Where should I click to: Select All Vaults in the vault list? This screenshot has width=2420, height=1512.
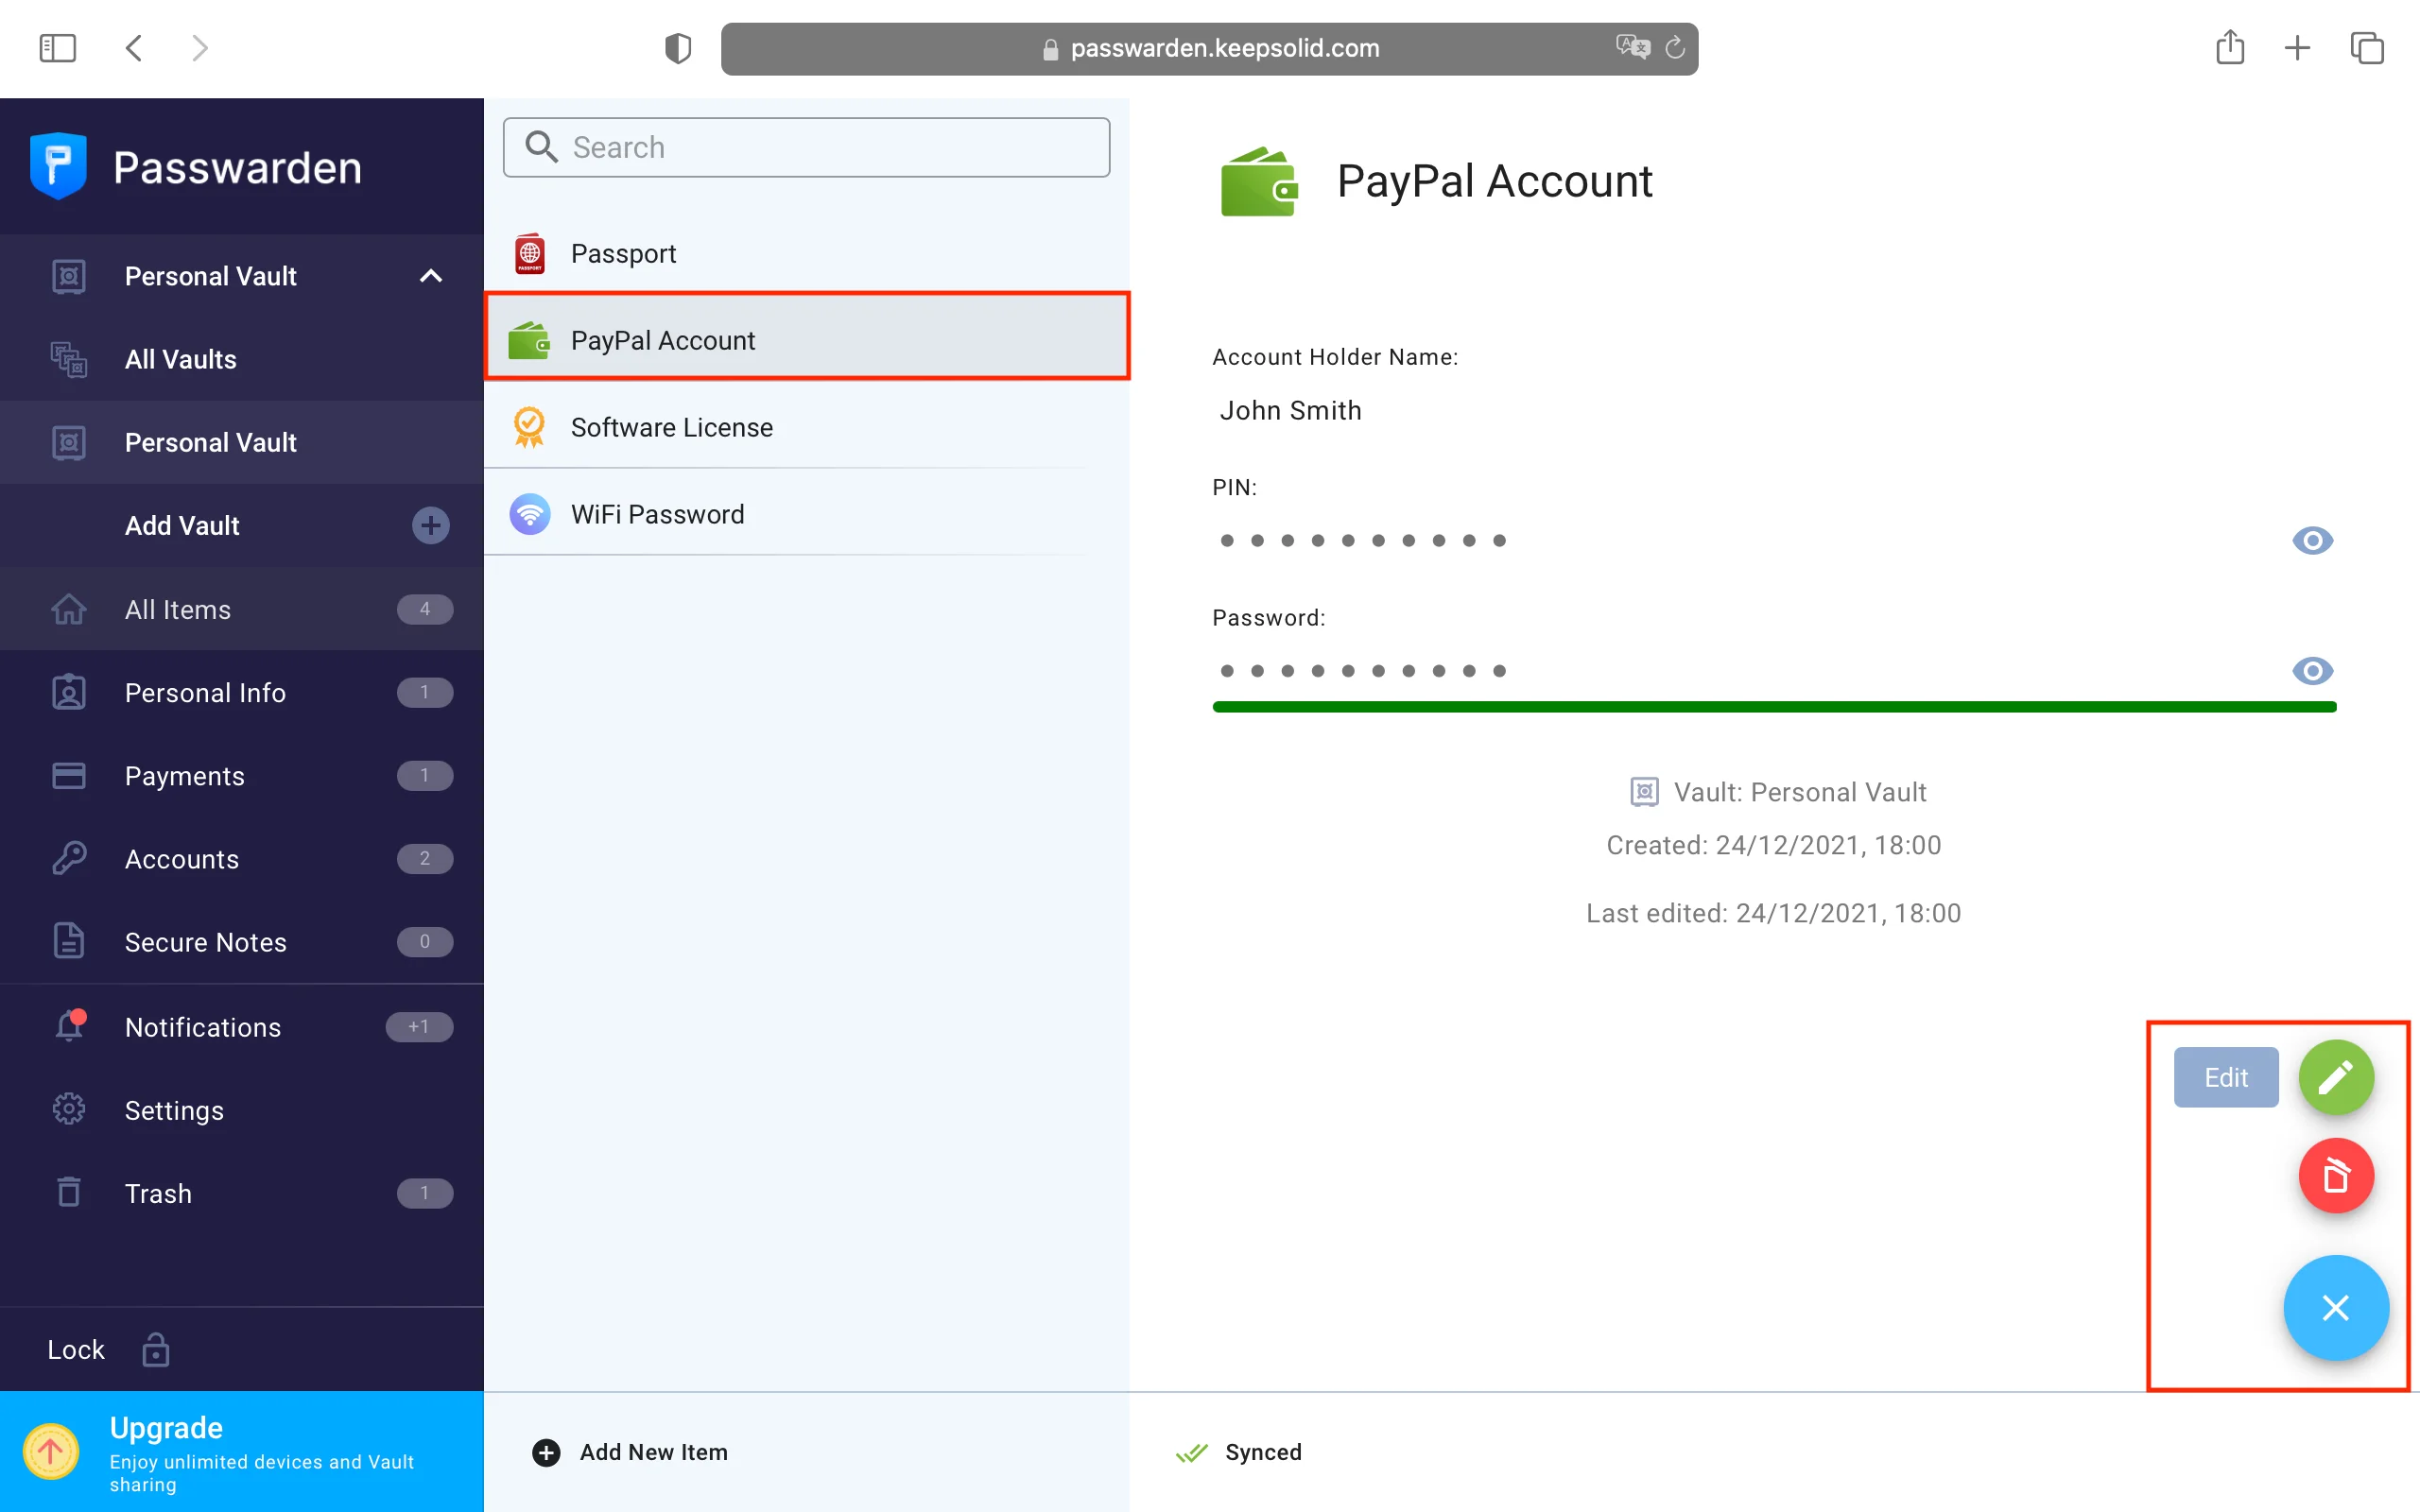coord(180,359)
